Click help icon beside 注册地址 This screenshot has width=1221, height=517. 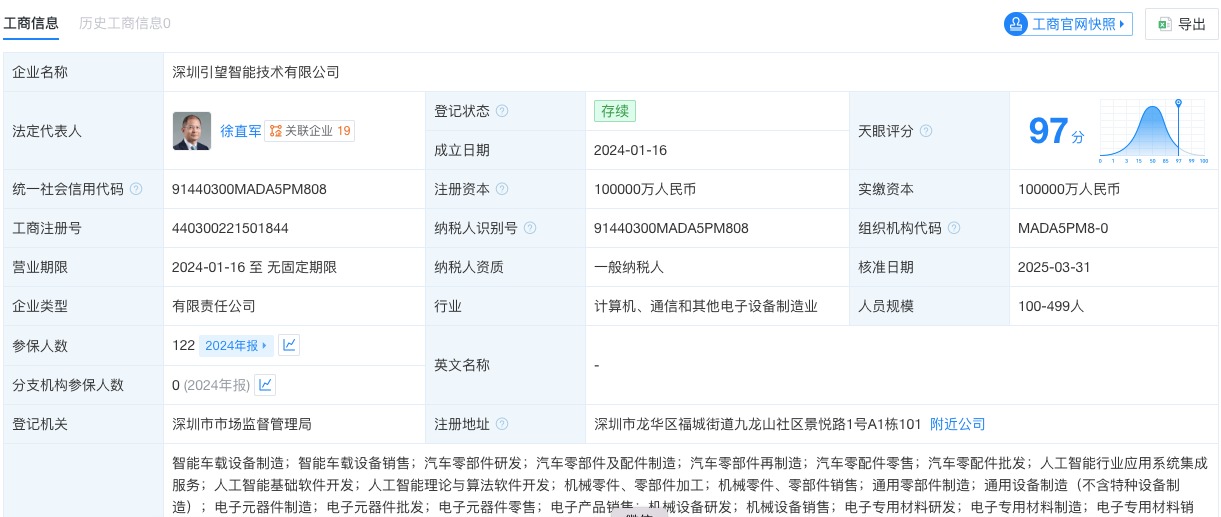click(502, 424)
